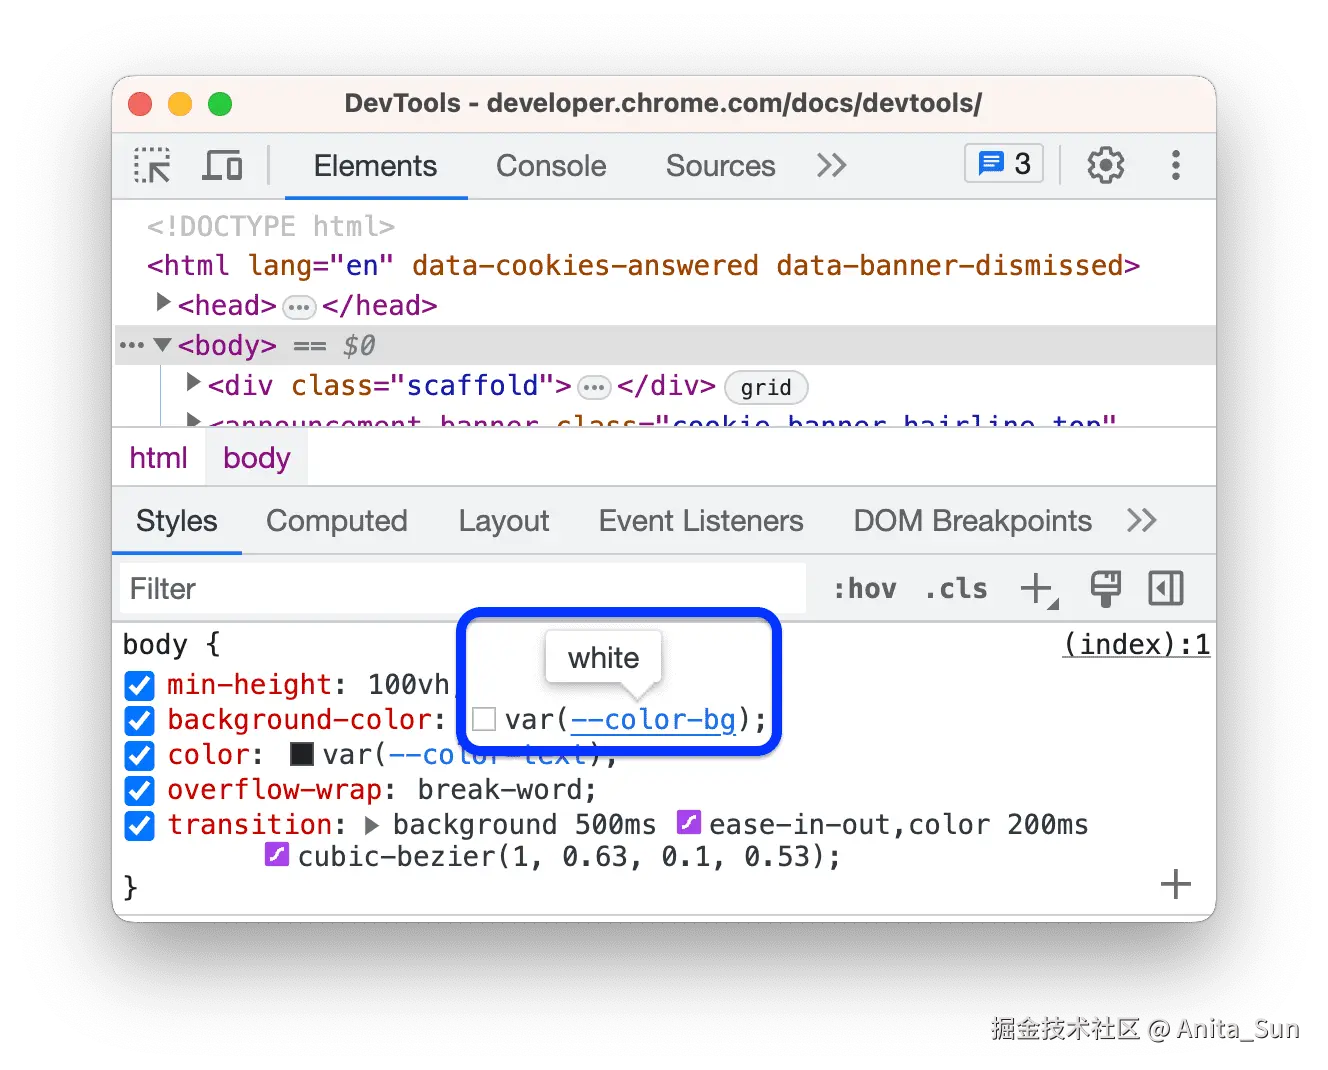1328x1070 pixels.
Task: Select the Layout tab
Action: (x=504, y=521)
